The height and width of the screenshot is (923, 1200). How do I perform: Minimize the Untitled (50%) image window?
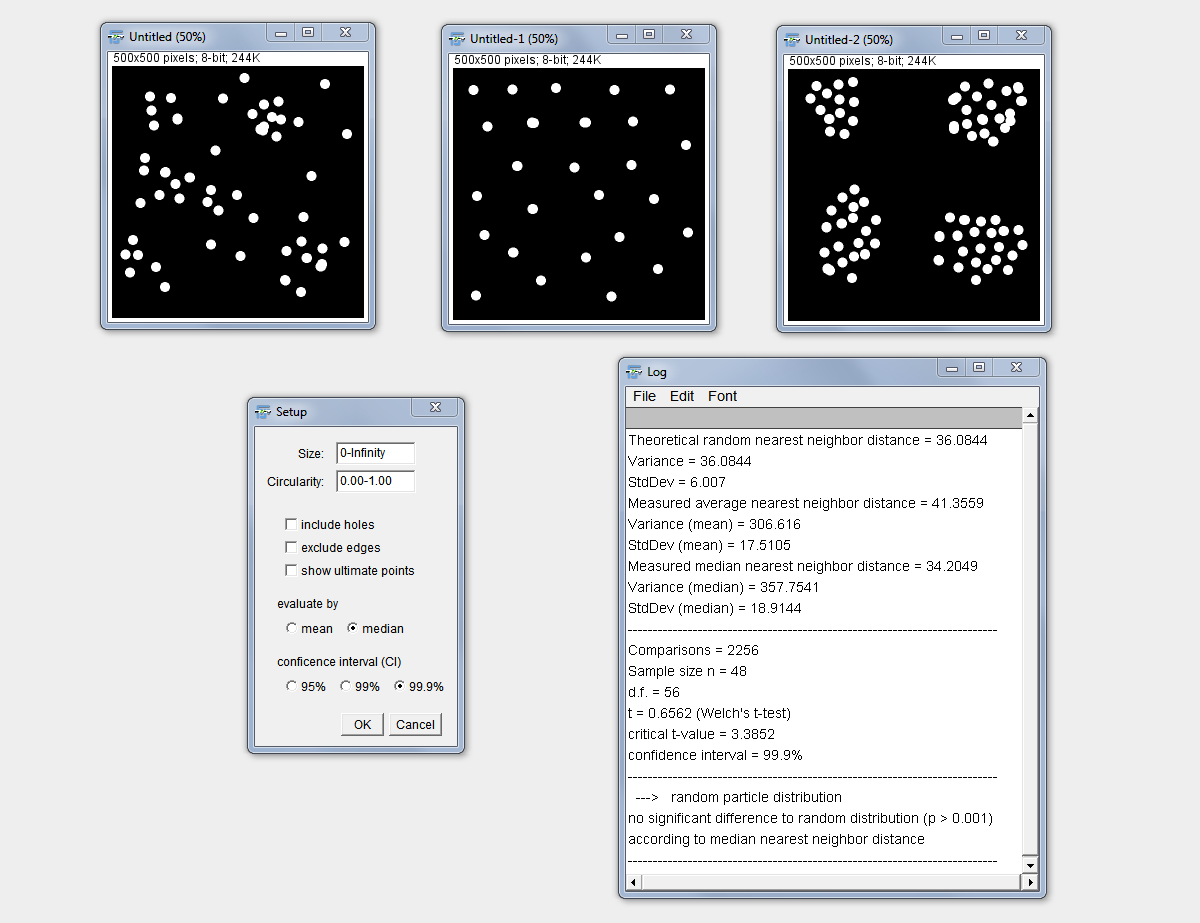coord(281,33)
